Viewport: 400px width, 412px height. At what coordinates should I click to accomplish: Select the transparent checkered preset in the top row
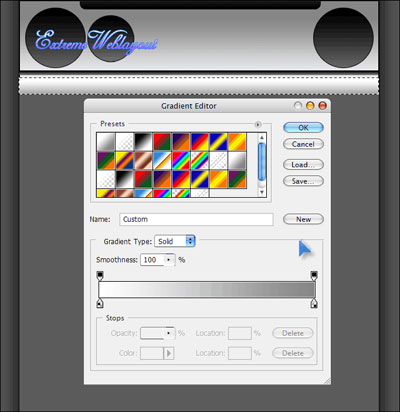coord(125,141)
